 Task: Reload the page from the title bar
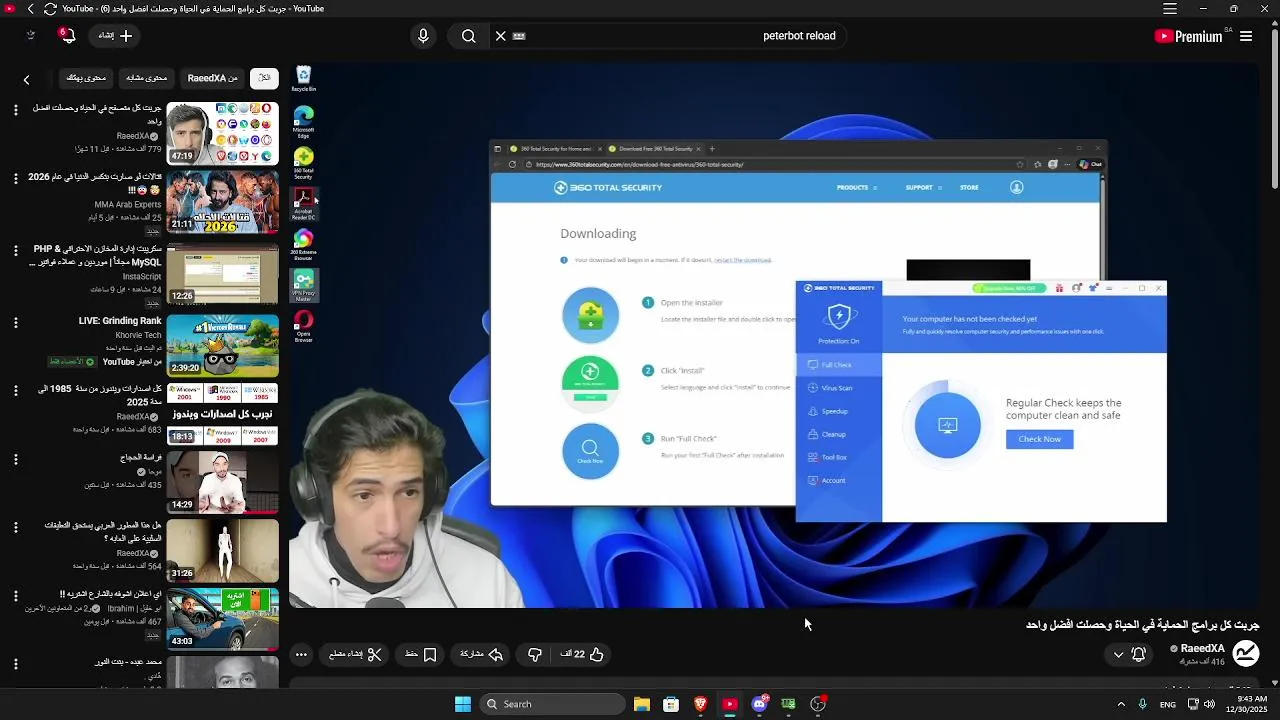pos(50,9)
